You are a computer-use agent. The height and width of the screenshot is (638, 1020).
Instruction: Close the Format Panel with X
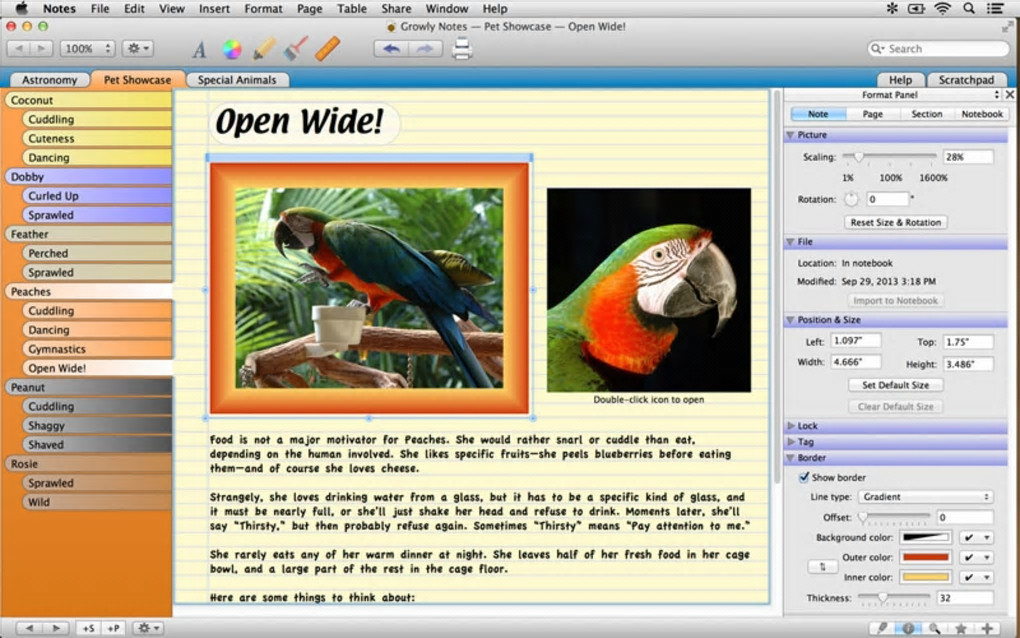pyautogui.click(x=1010, y=95)
